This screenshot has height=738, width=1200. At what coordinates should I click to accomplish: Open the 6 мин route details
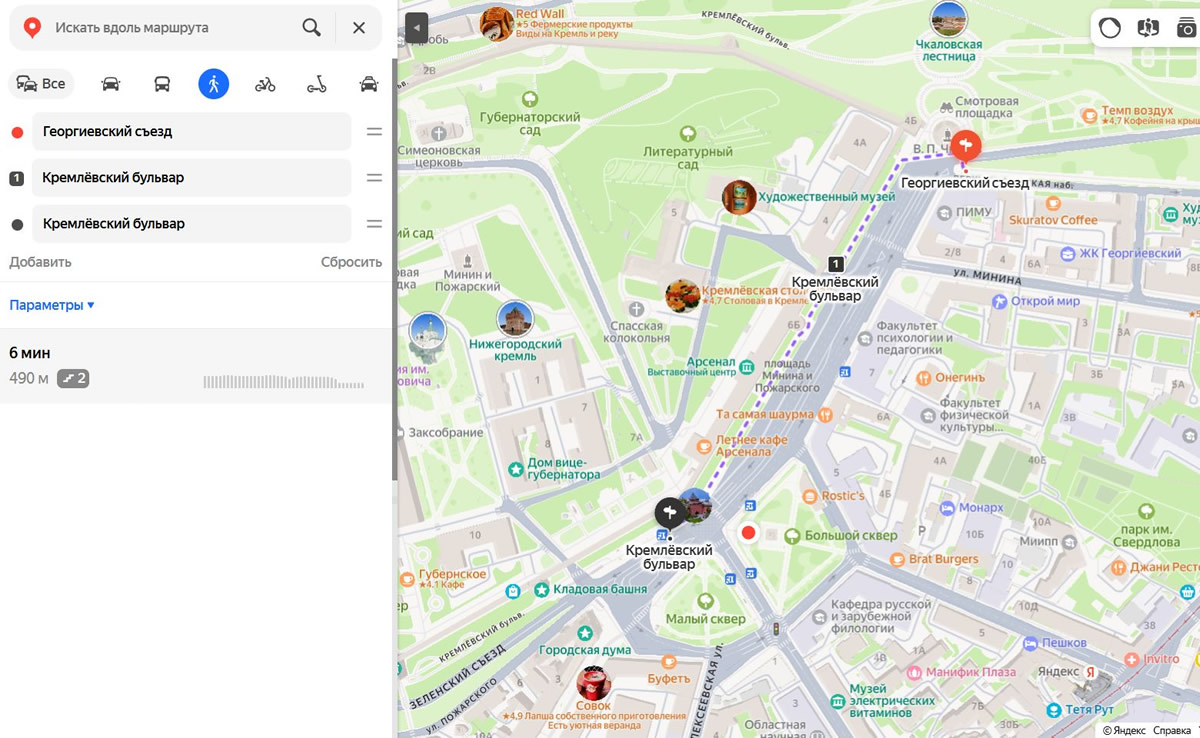30,353
